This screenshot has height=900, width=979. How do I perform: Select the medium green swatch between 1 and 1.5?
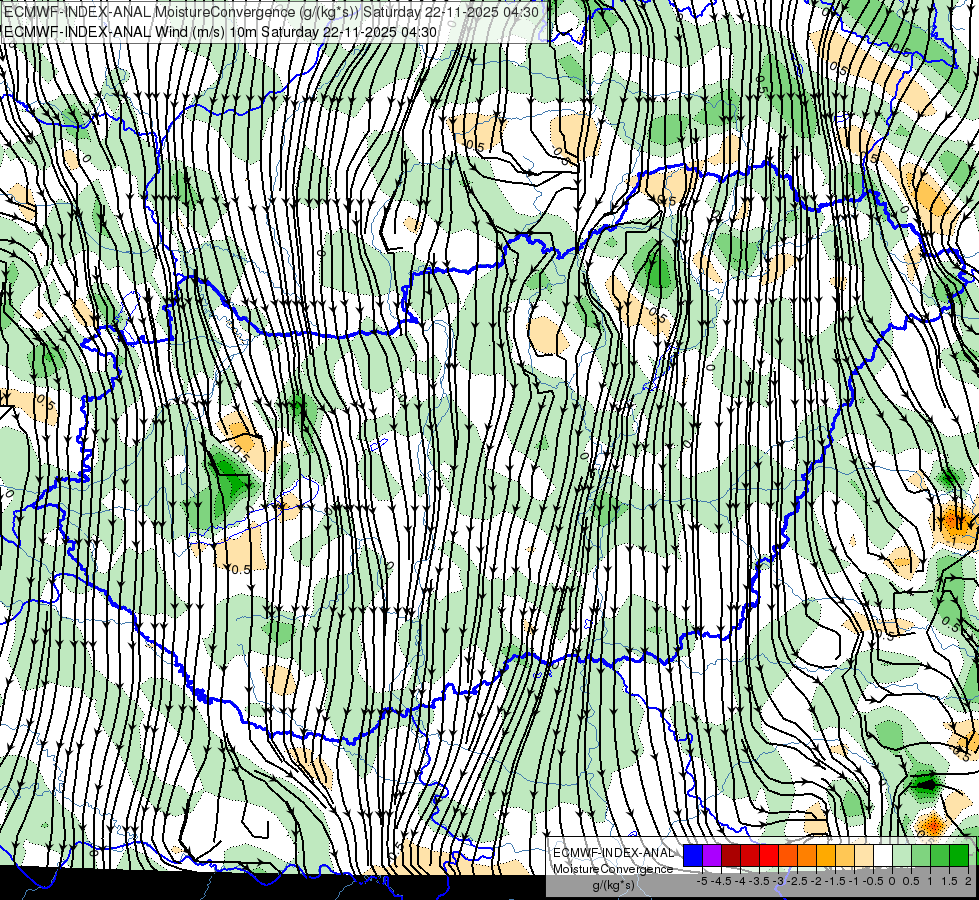tap(940, 855)
